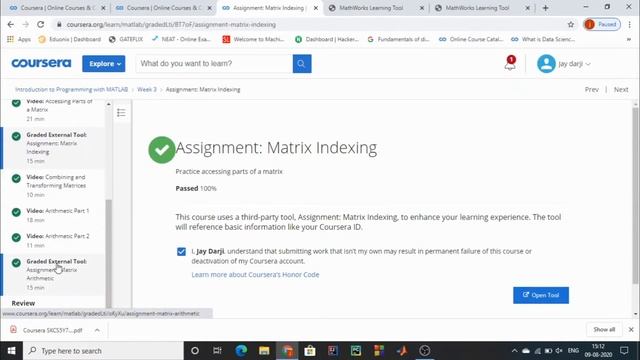
Task: Click checkmark icon beside Arithmetic Part 1
Action: 16,212
